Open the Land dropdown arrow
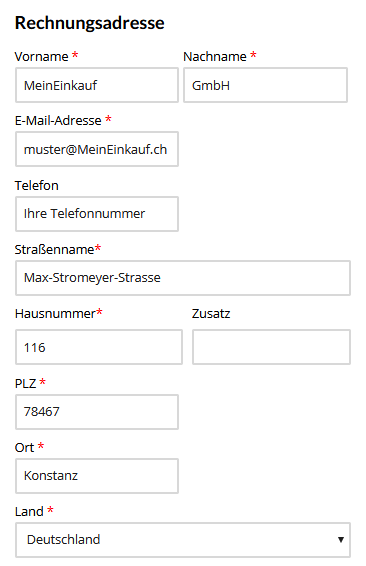The width and height of the screenshot is (366, 566). tap(340, 540)
